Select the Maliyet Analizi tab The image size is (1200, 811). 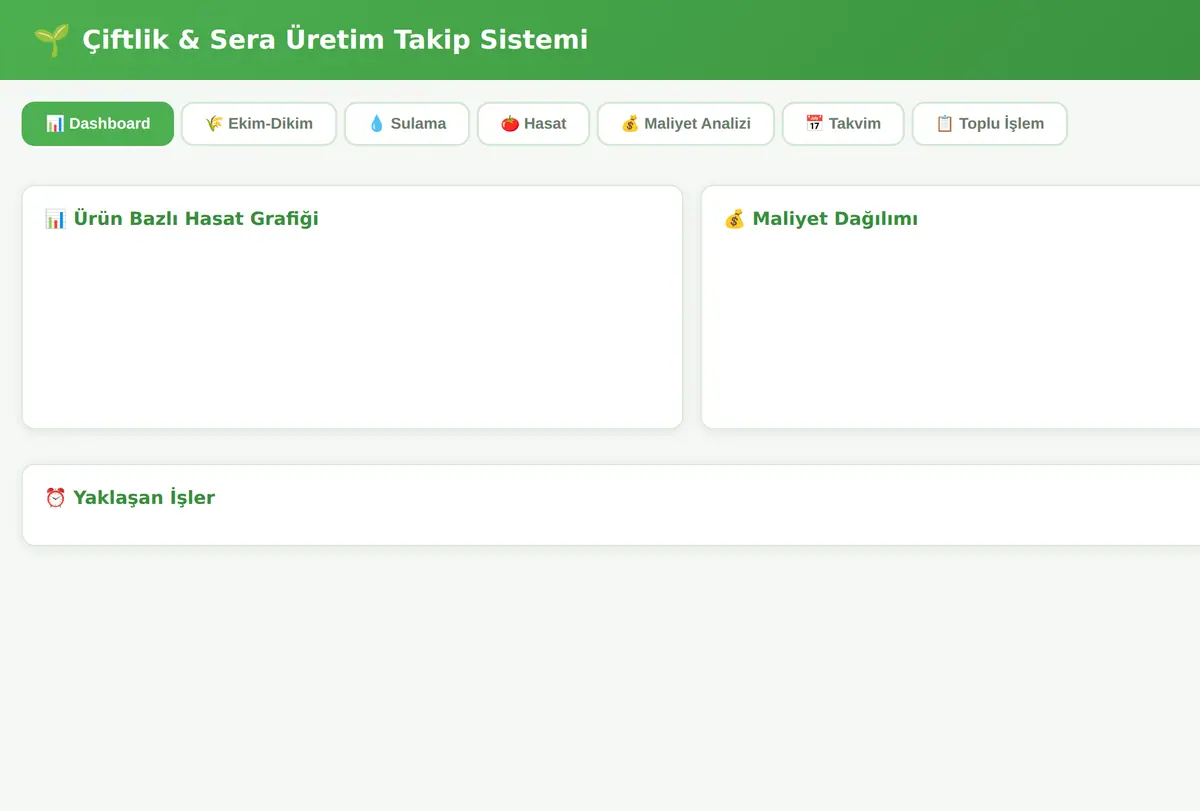[x=686, y=124]
